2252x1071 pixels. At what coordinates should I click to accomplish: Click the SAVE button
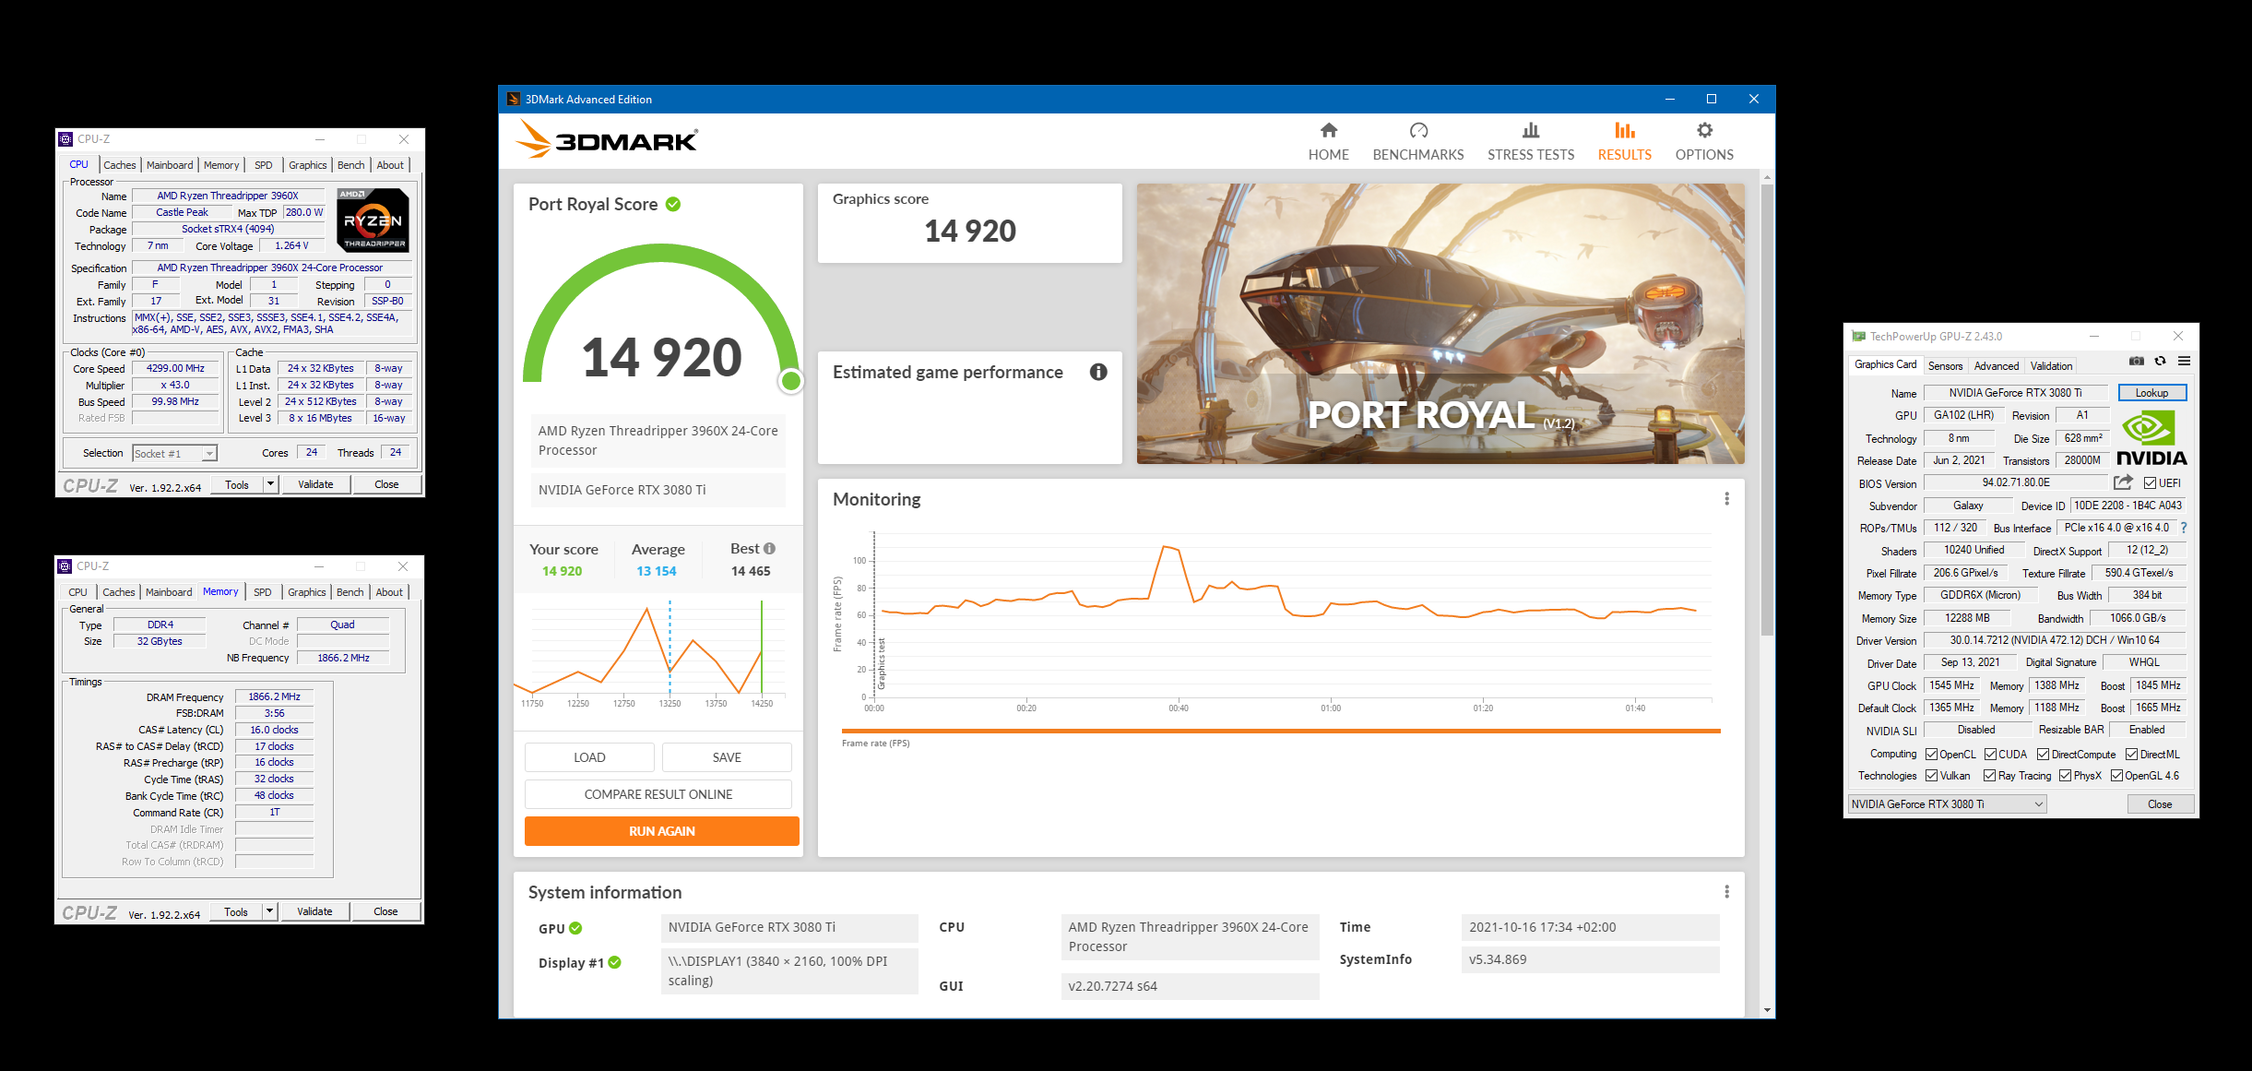coord(726,757)
